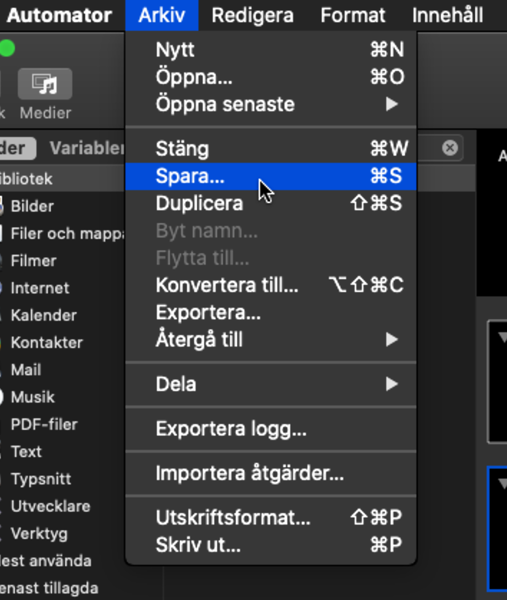Screen dimensions: 507x600
Task: Choose Spara… from the Arkiv menu
Action: pyautogui.click(x=271, y=176)
